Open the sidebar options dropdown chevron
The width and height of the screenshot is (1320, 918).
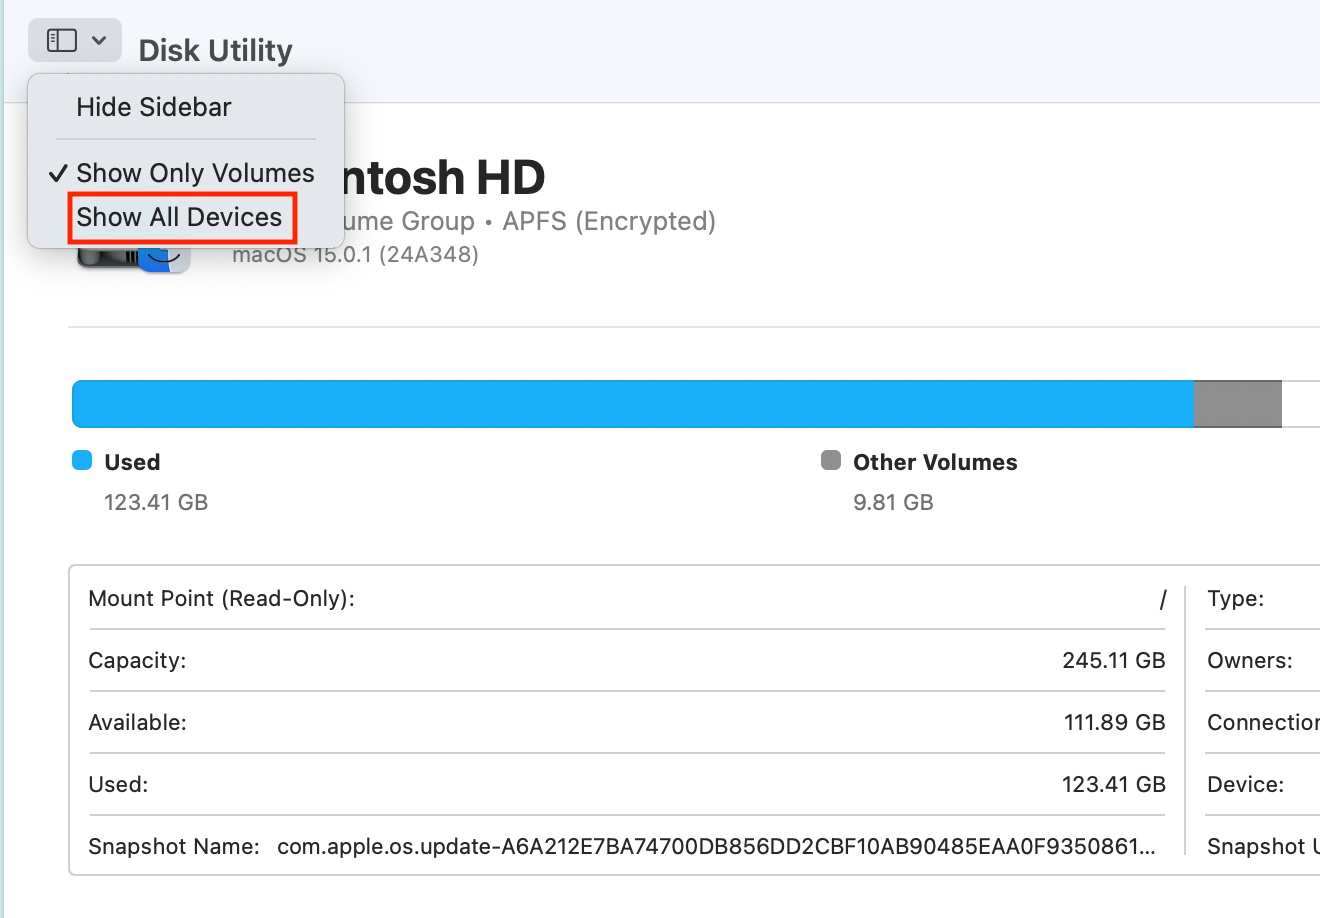pos(97,40)
